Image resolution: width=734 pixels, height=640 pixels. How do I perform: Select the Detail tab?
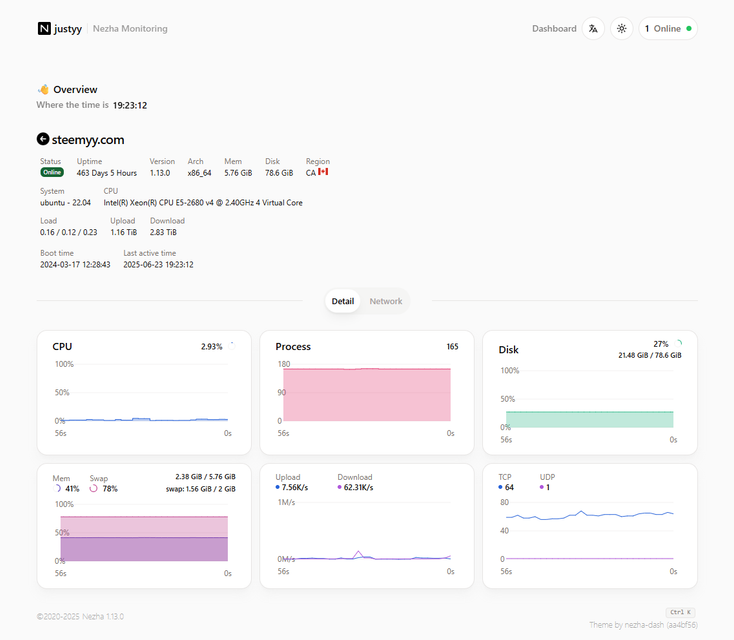(343, 301)
